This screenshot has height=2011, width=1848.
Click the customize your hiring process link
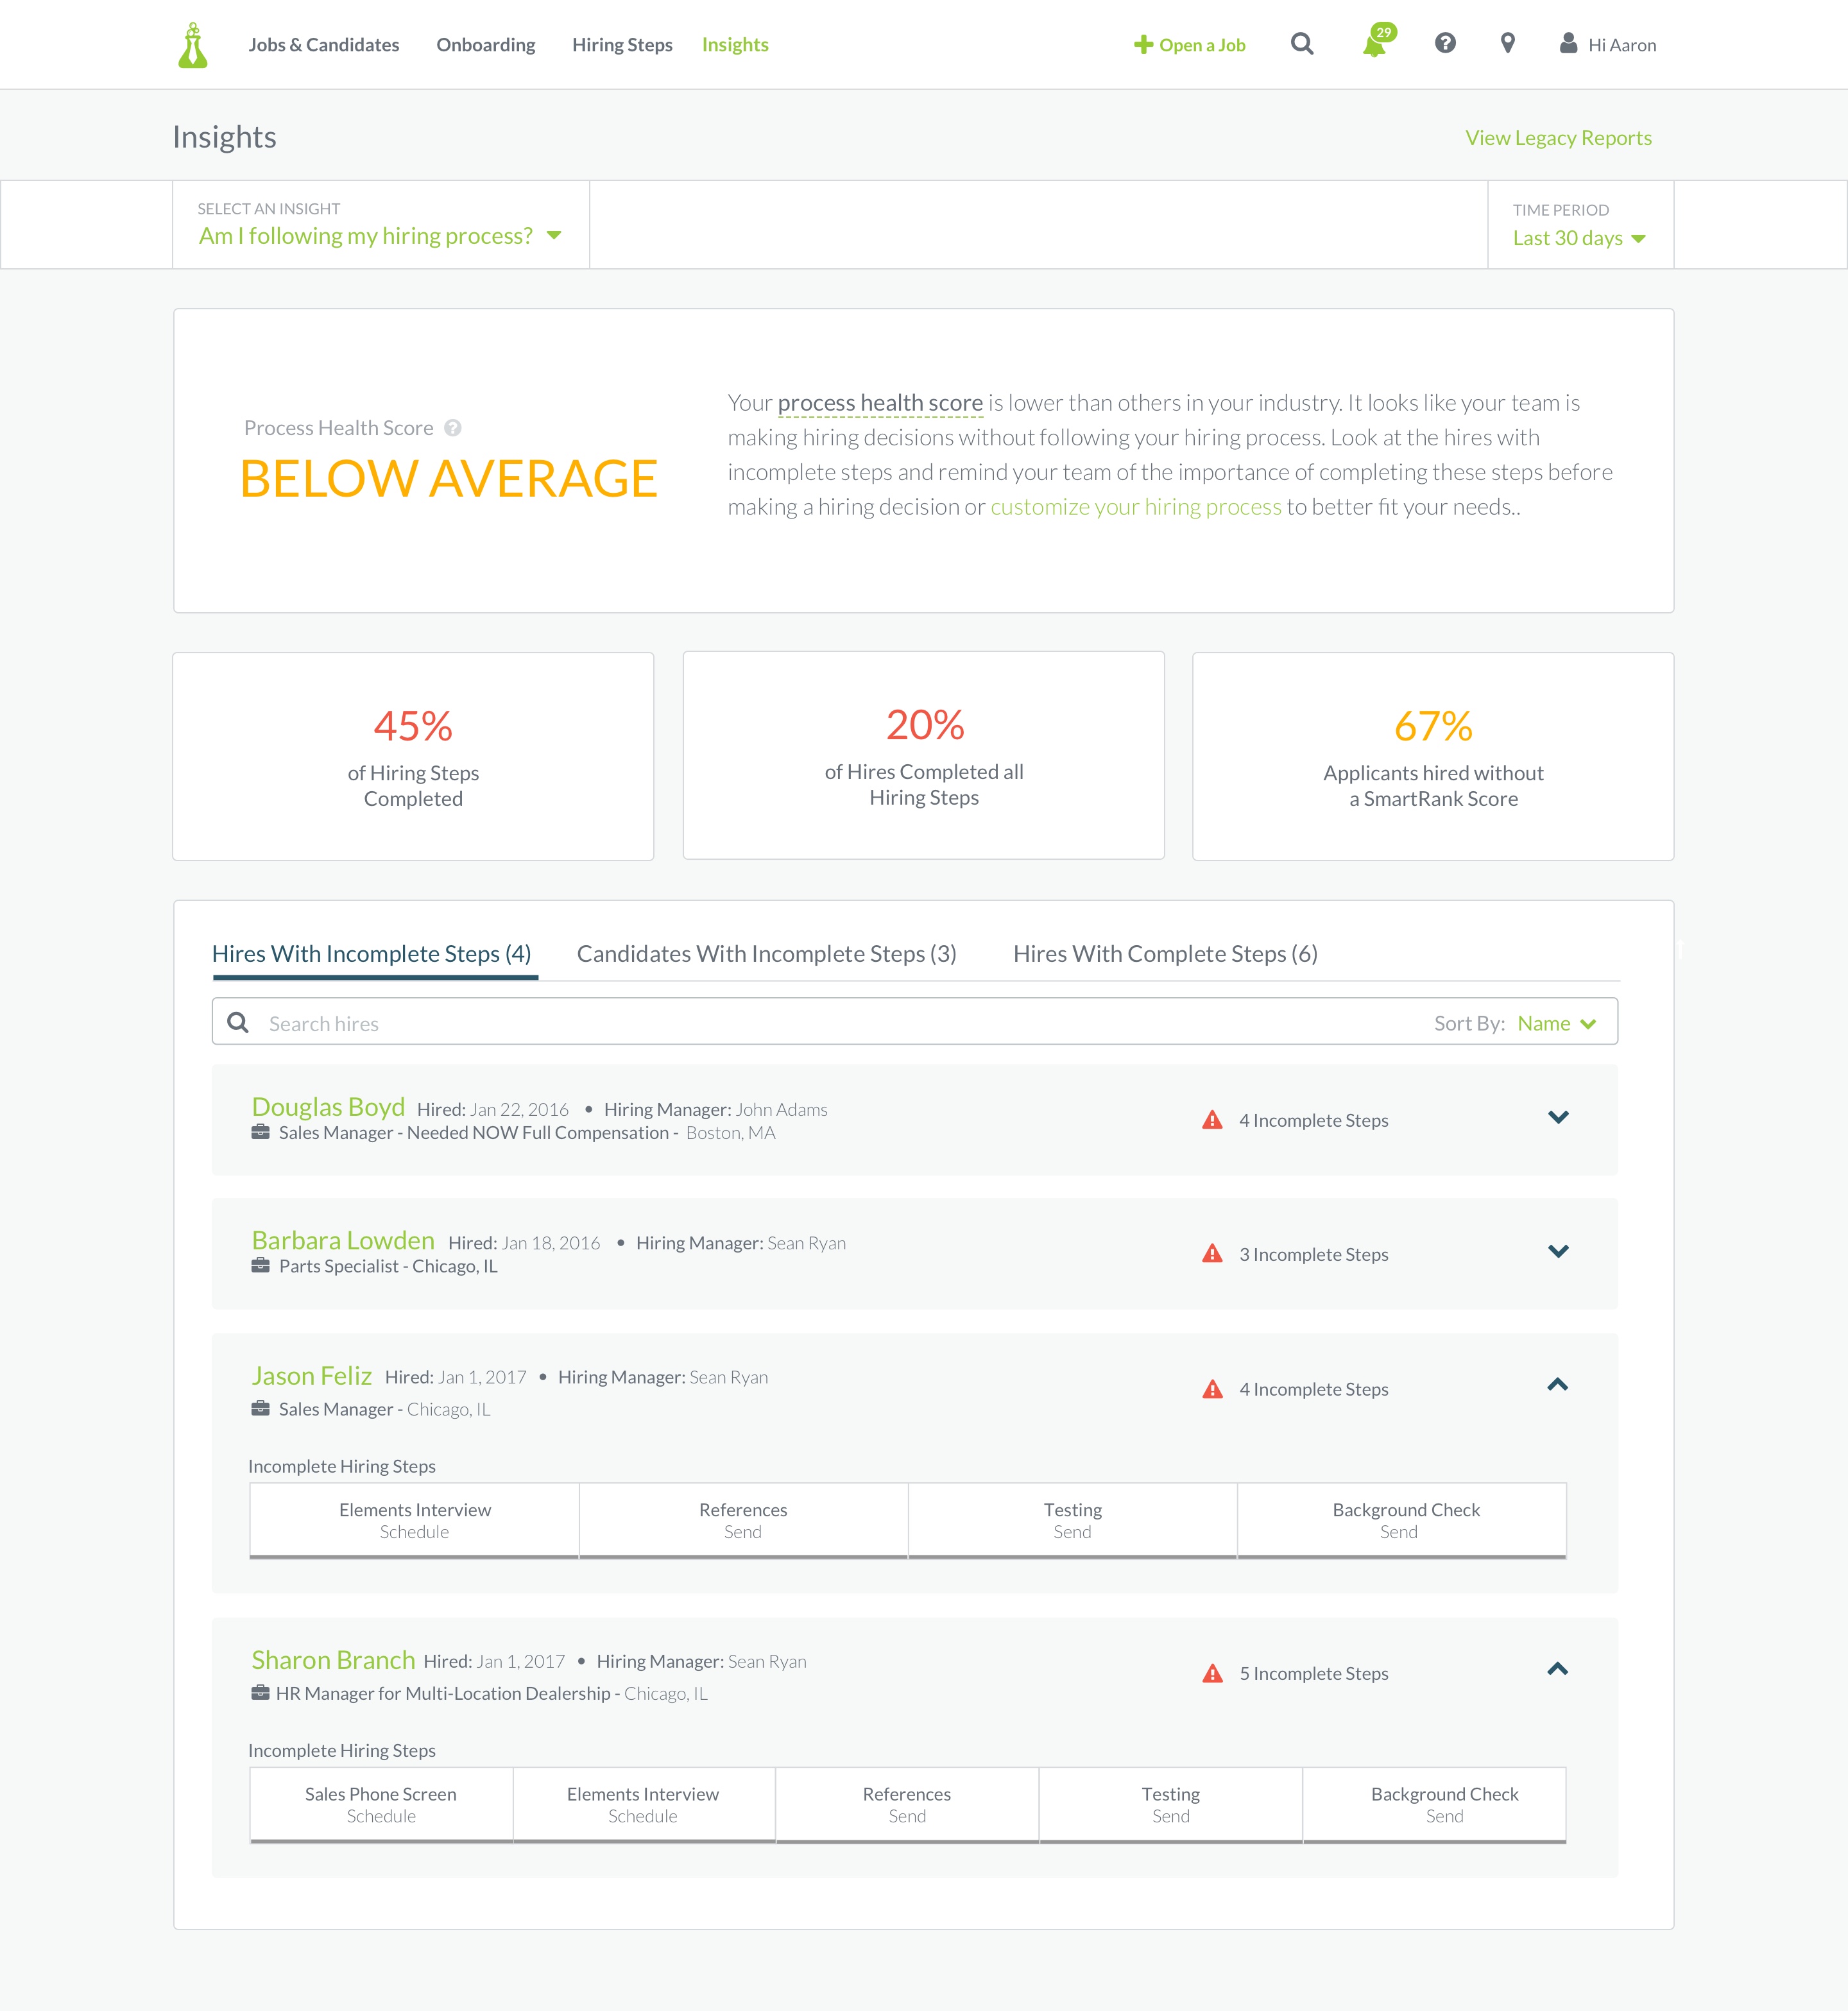pyautogui.click(x=1133, y=506)
